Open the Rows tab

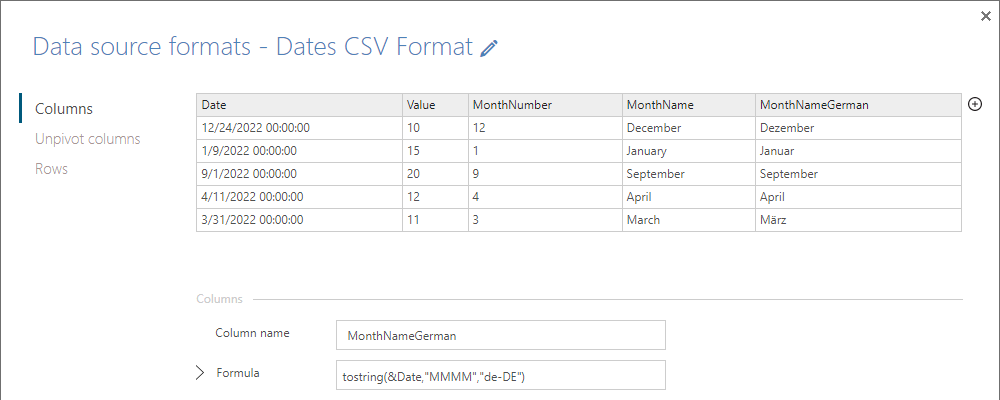click(x=51, y=169)
